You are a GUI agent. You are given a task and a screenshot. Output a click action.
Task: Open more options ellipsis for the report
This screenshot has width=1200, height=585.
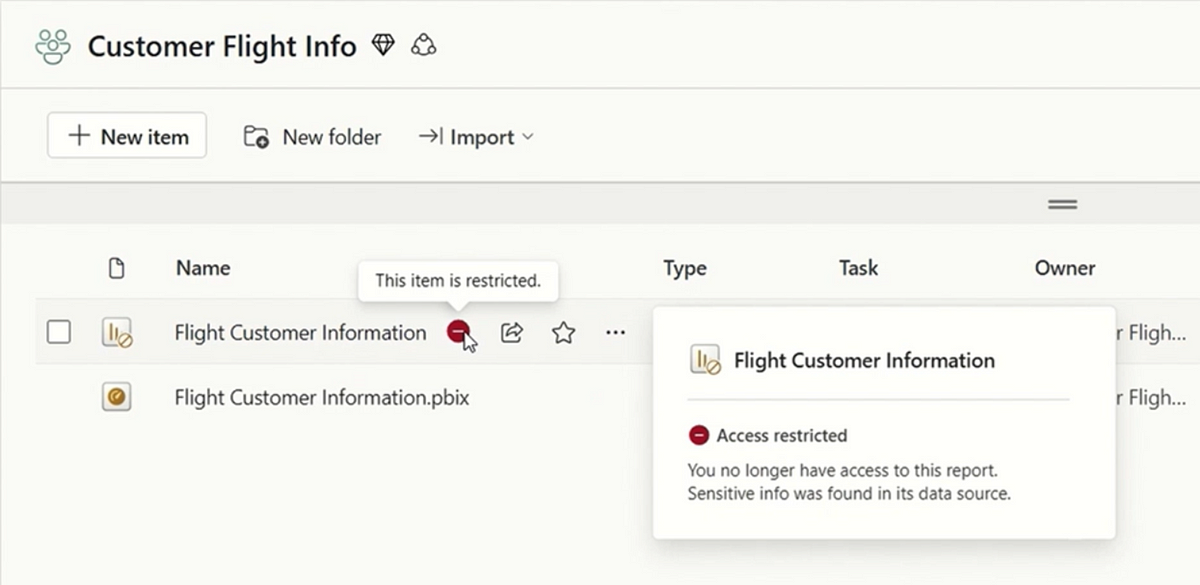615,333
